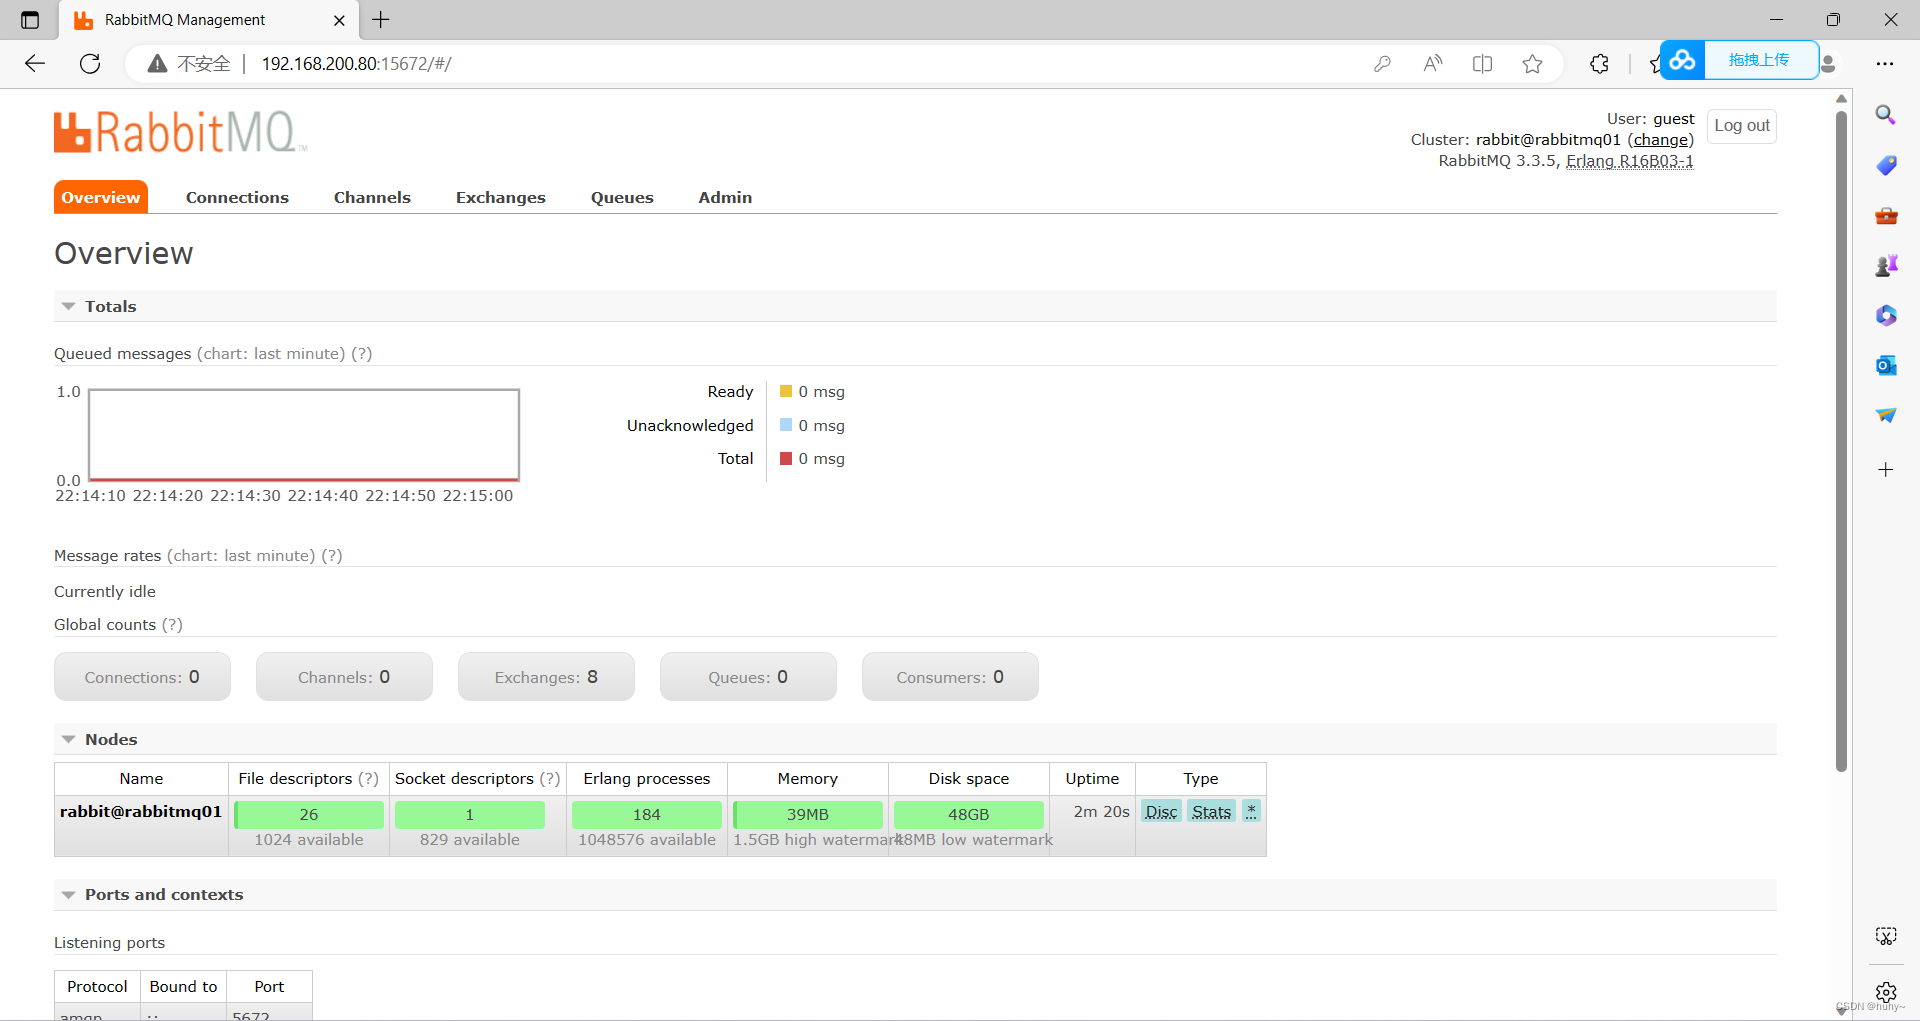Screen dimensions: 1920x1021
Task: Switch to the Queues tab
Action: click(x=622, y=197)
